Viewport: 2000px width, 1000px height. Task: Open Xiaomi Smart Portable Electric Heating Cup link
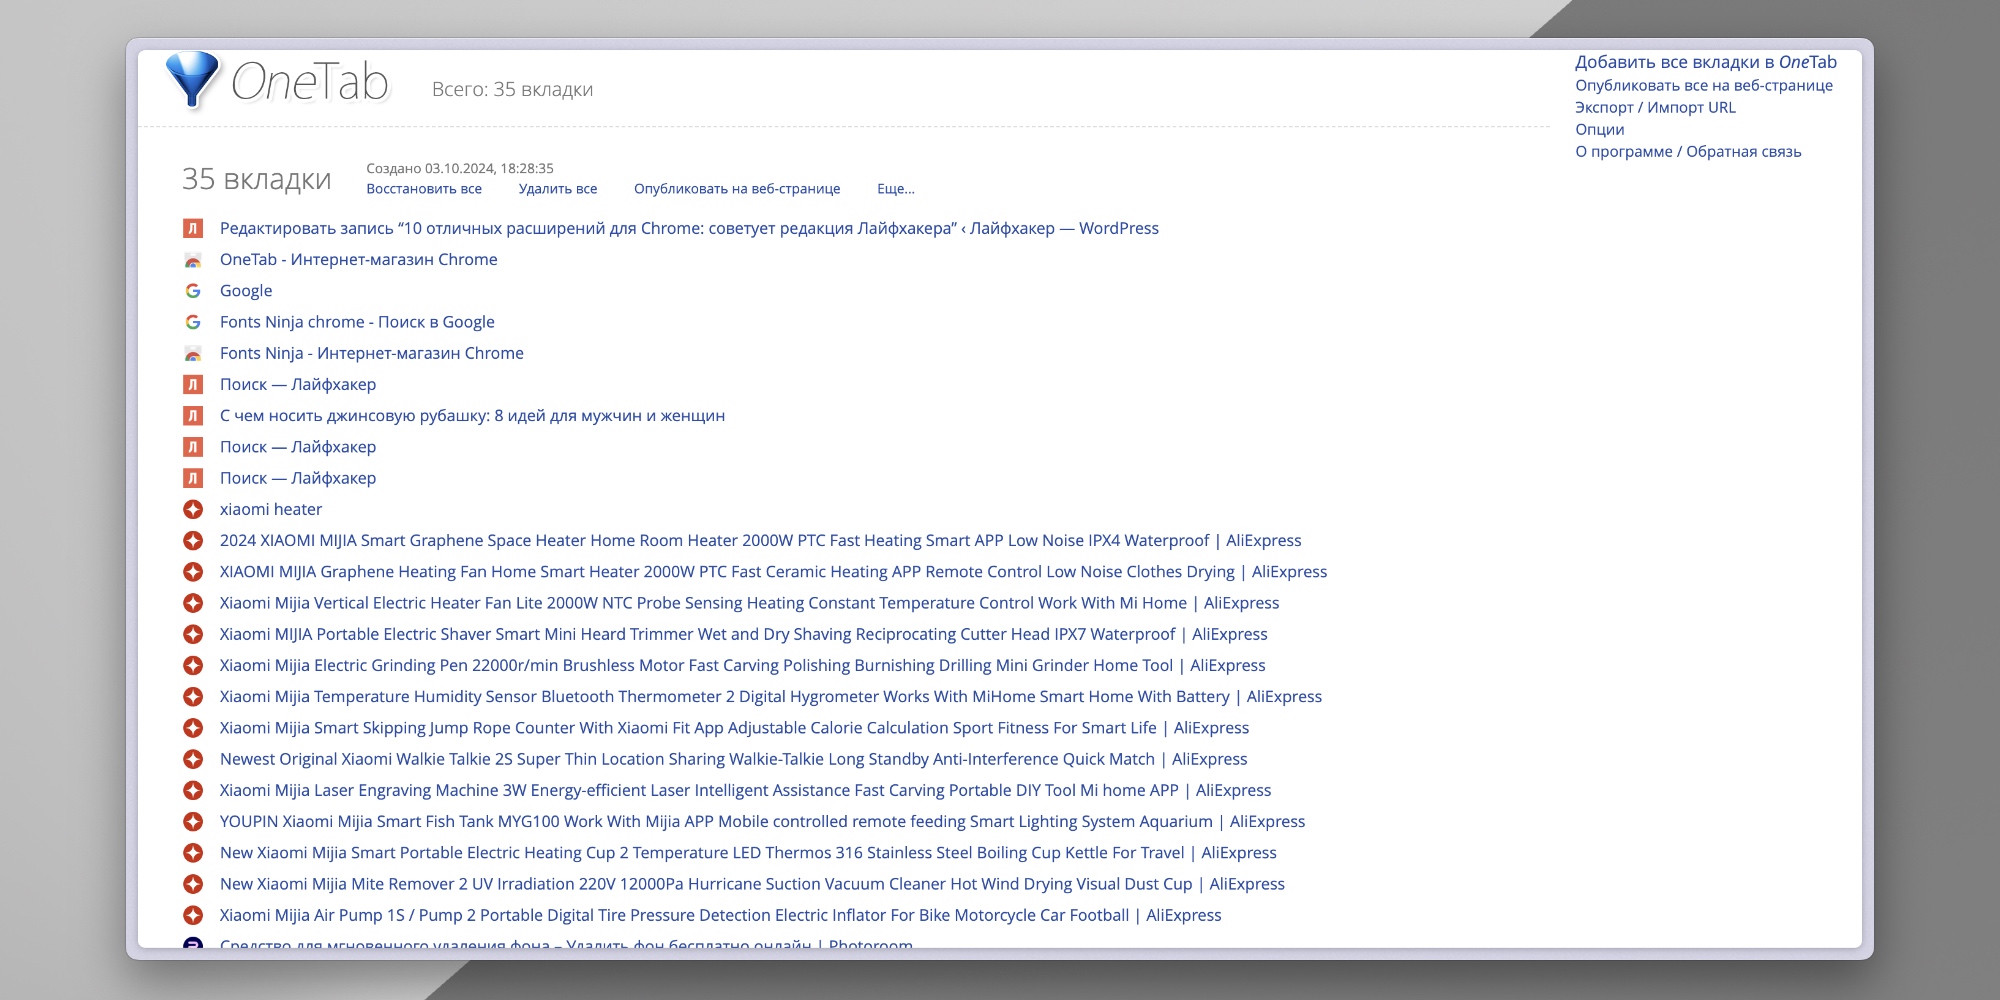click(x=749, y=853)
